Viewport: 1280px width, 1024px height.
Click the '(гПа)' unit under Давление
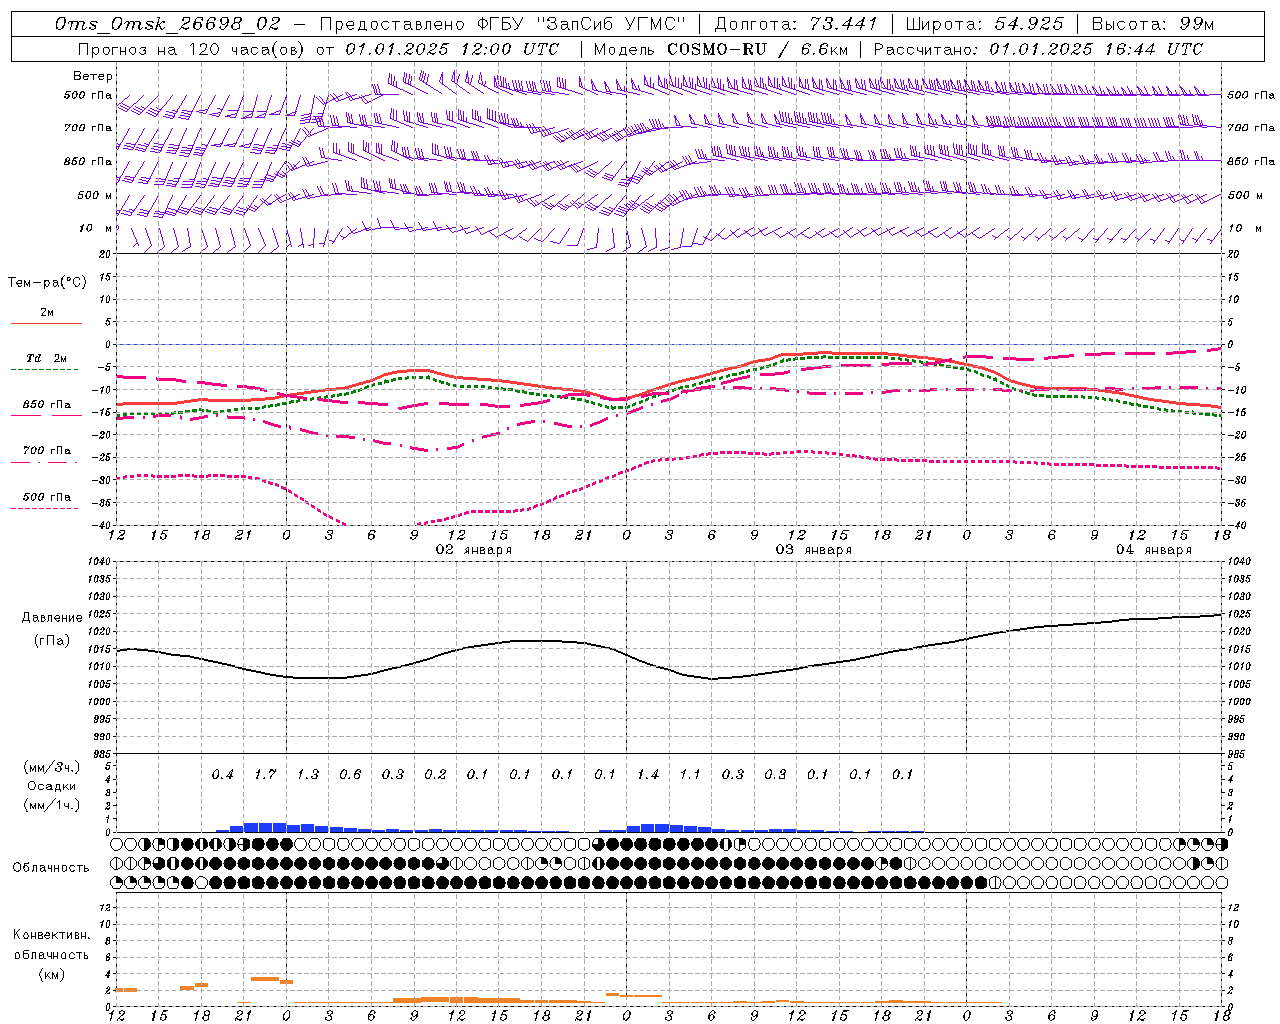tap(52, 640)
